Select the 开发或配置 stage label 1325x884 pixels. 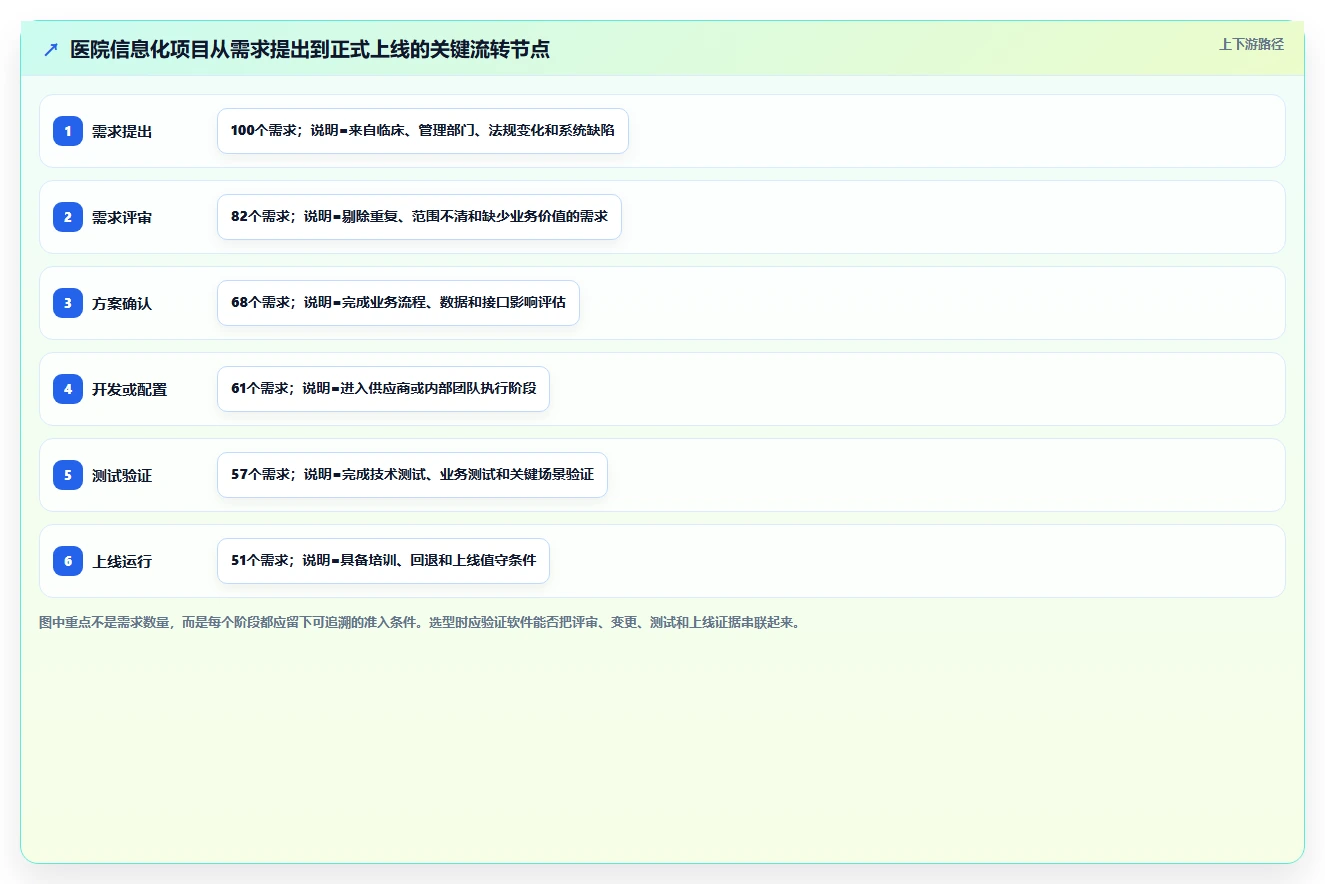coord(130,389)
